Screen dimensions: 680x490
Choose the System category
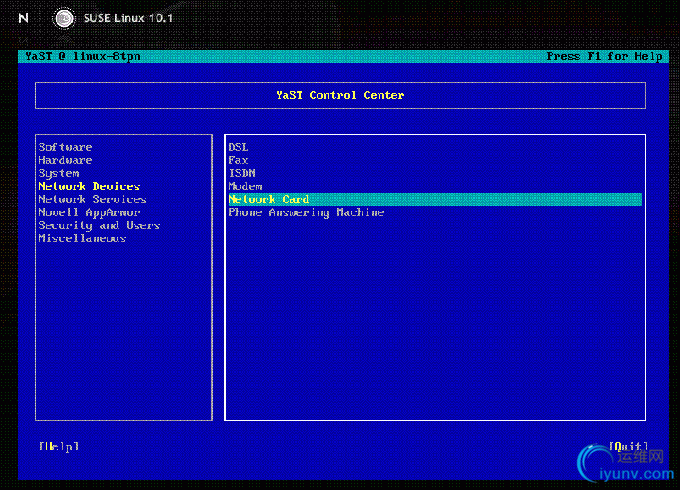point(59,173)
